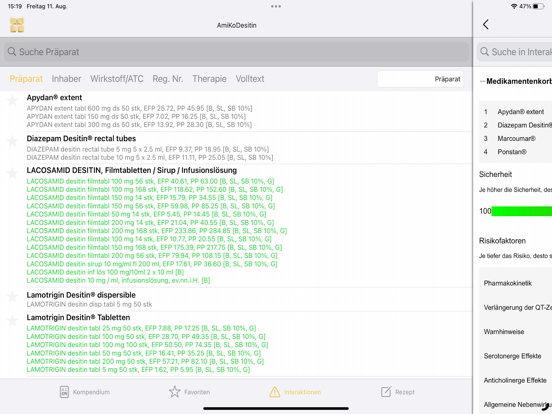
Task: Select Marcoumar® in Medikamentenkorb
Action: pyautogui.click(x=515, y=138)
